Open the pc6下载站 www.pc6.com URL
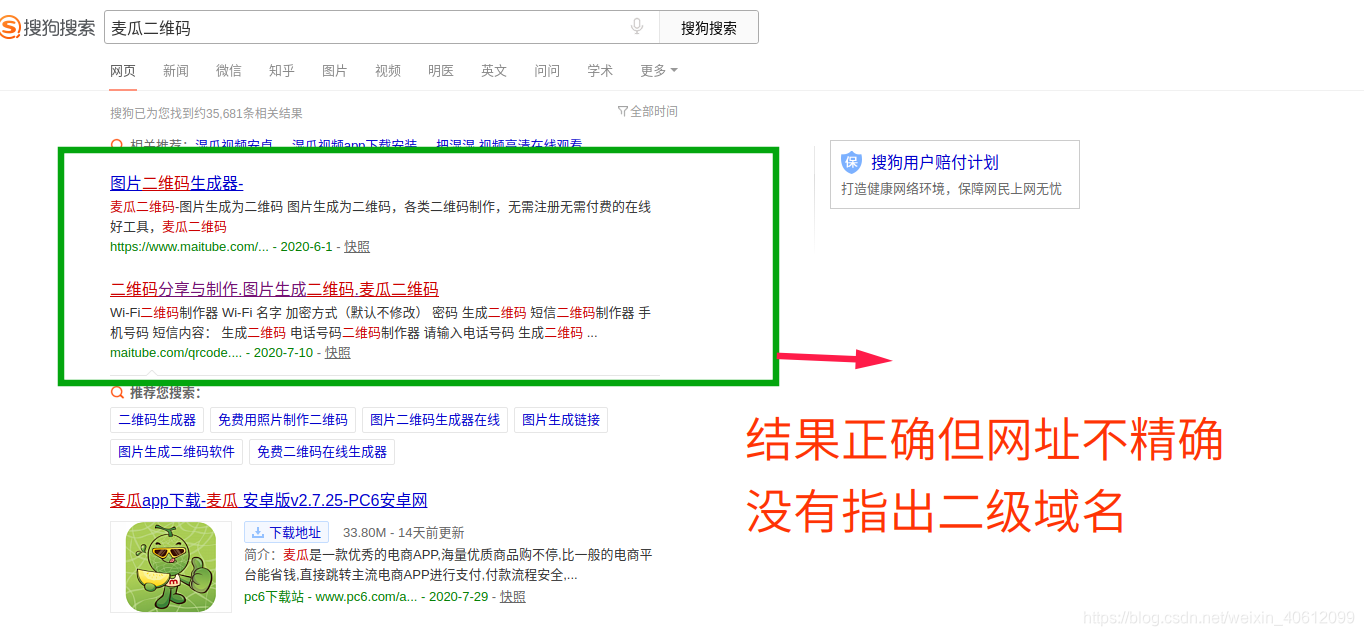The image size is (1364, 636). (331, 596)
